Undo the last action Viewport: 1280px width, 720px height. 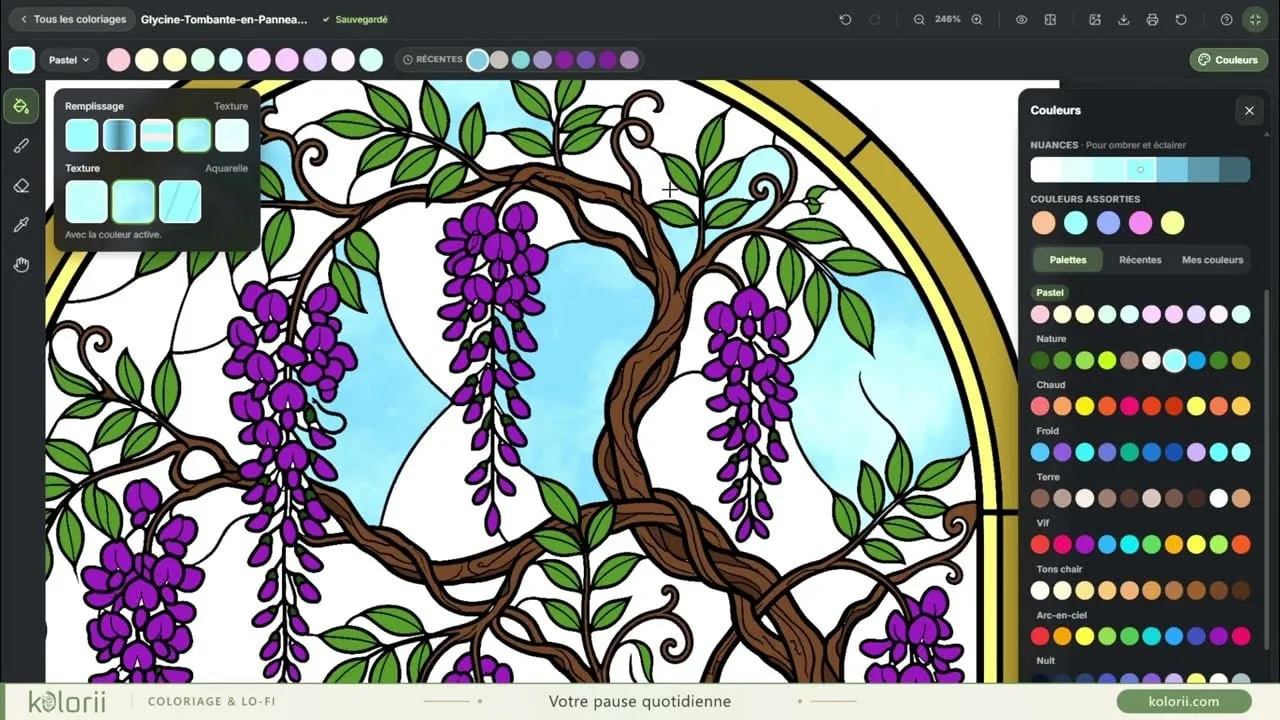point(845,19)
